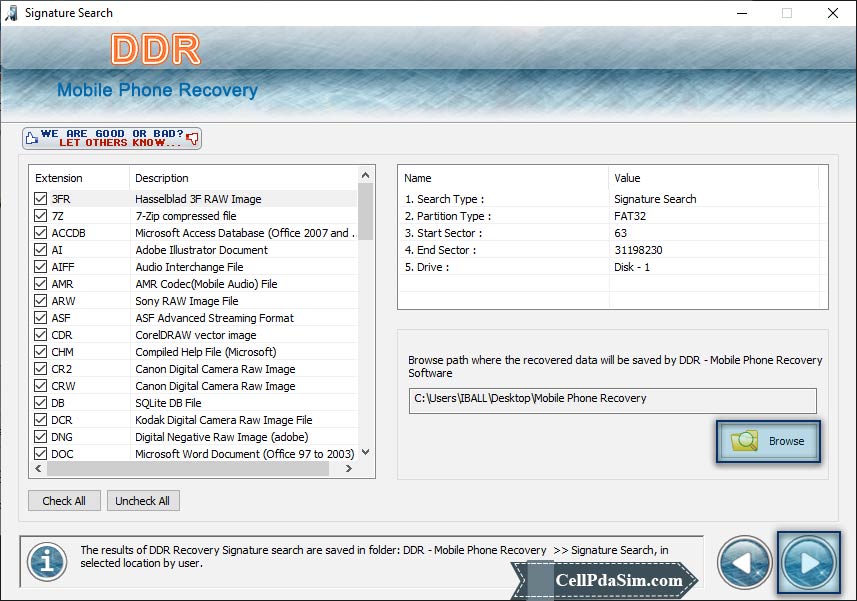This screenshot has height=601, width=857.
Task: Select 'Hasselblad 3F RAW Image' description
Action: pyautogui.click(x=198, y=199)
